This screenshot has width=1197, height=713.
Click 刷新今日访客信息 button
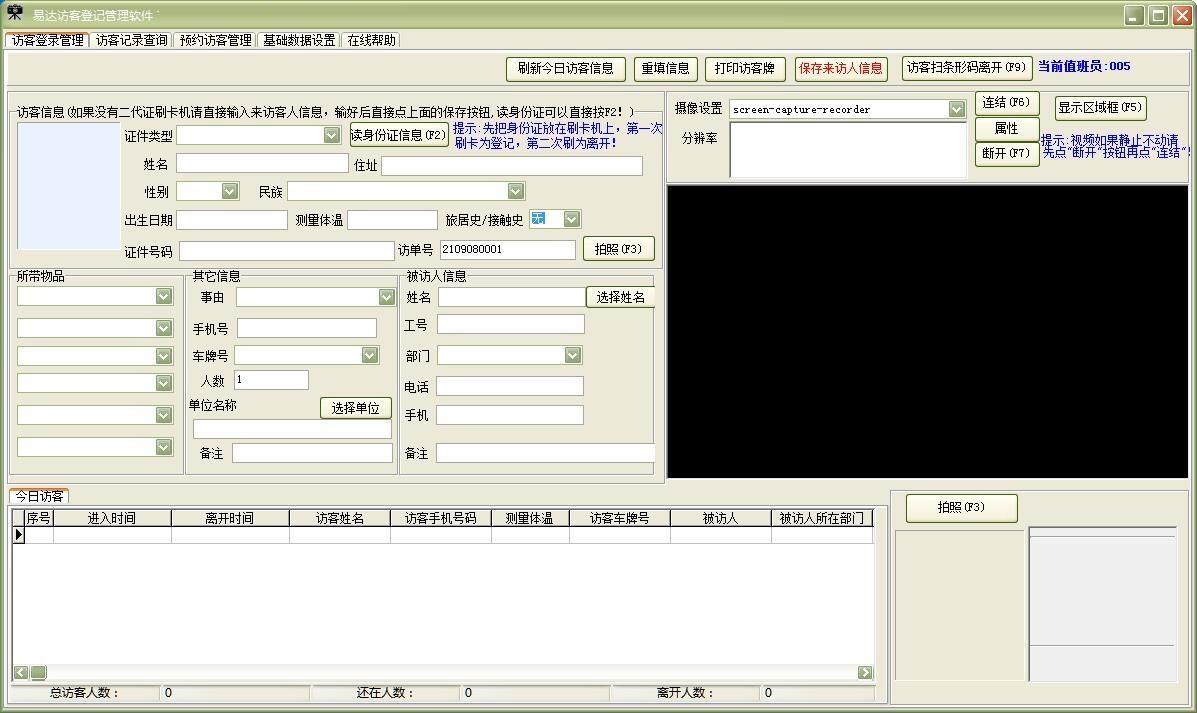(x=566, y=68)
